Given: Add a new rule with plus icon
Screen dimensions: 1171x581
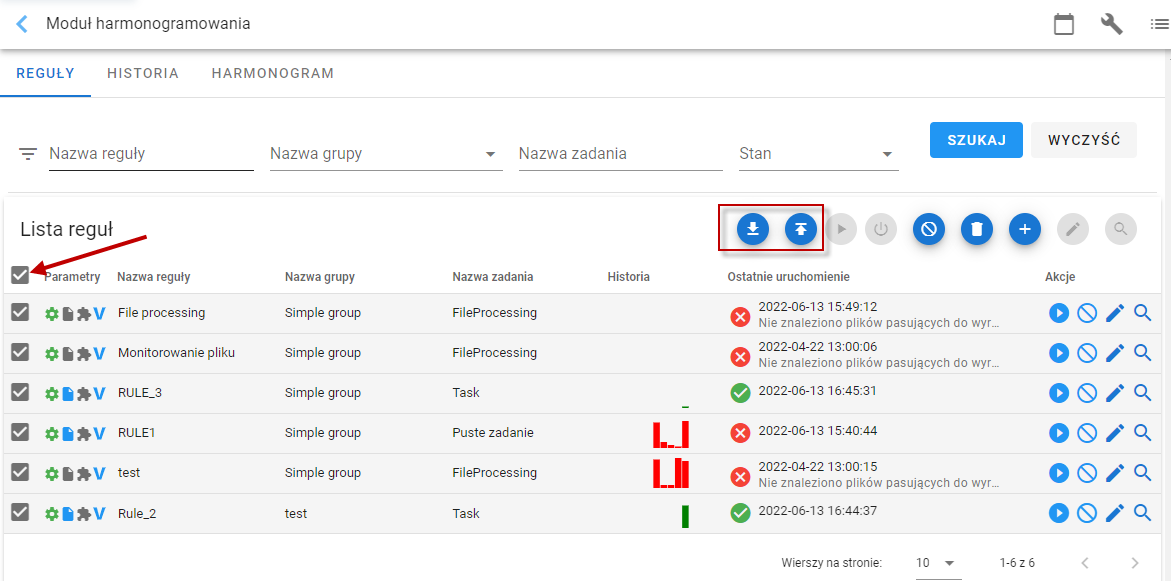Looking at the screenshot, I should click(1025, 229).
